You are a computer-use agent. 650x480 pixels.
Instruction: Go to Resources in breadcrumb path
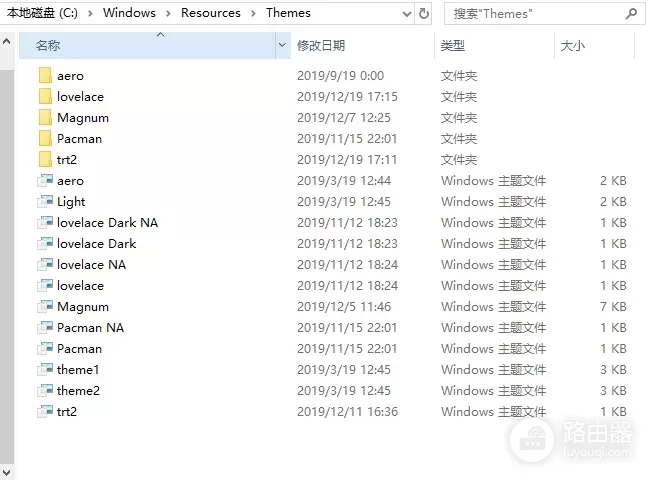211,13
